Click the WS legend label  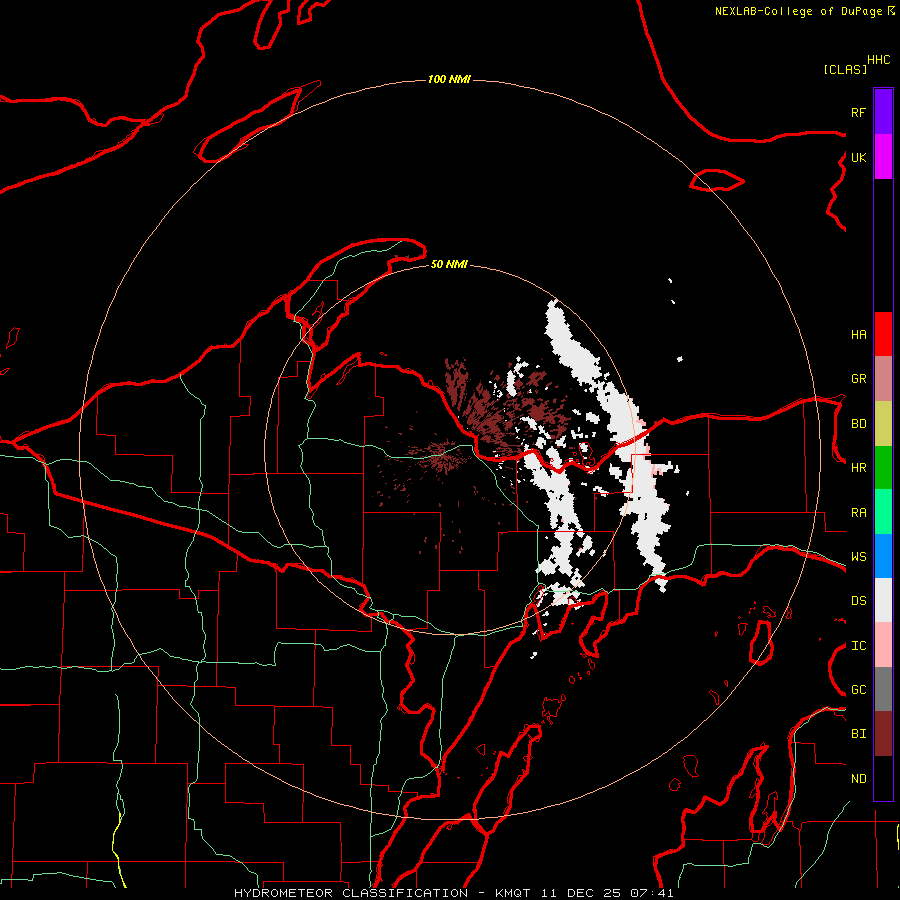click(x=858, y=557)
